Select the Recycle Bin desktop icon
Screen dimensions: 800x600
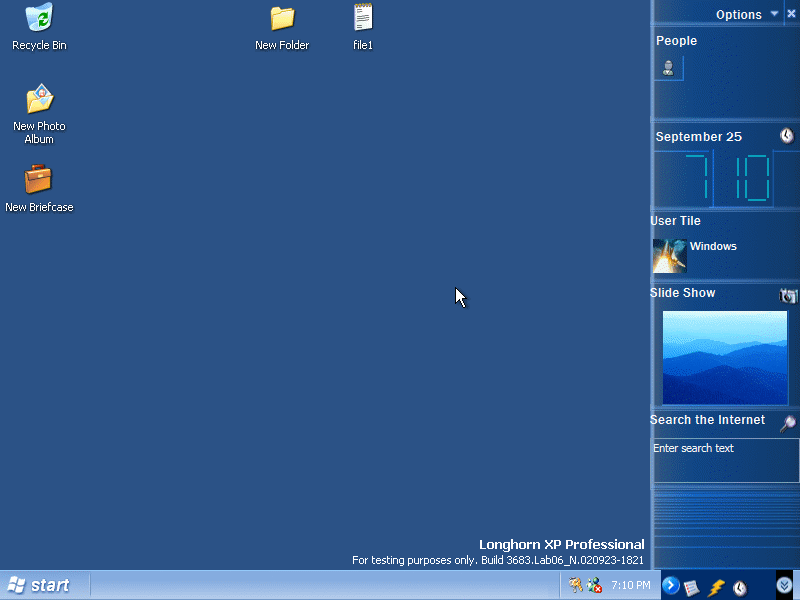point(39,27)
